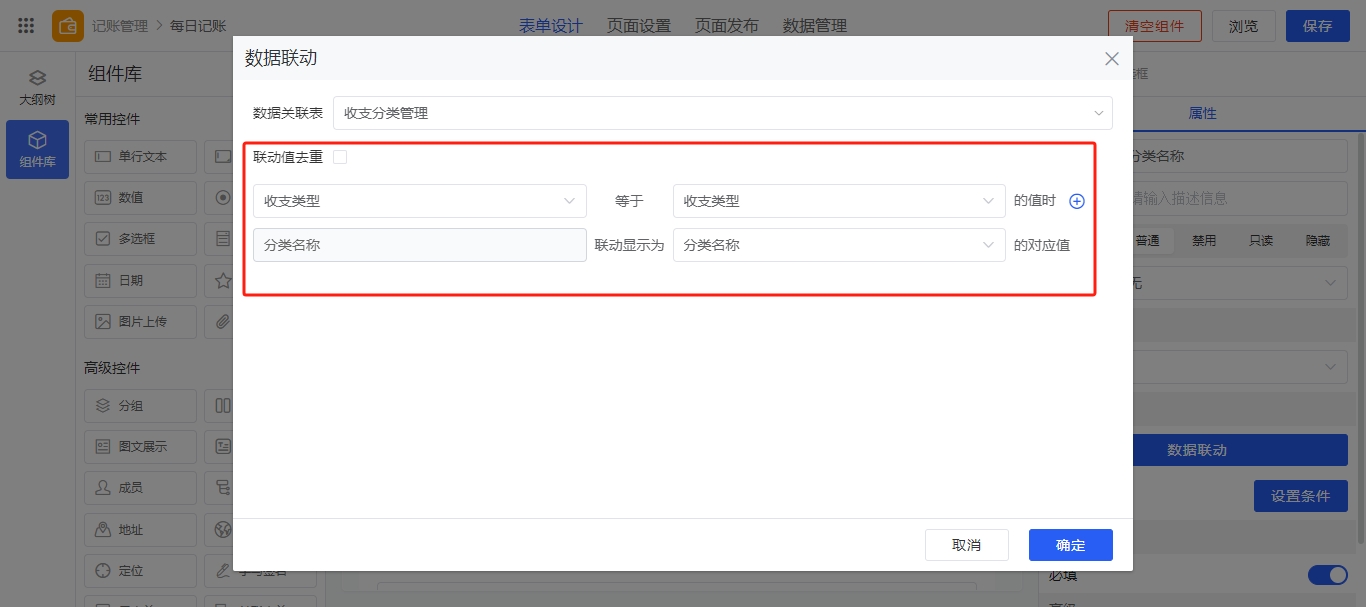Image resolution: width=1366 pixels, height=607 pixels.
Task: Click the orange wallet app icon
Action: pyautogui.click(x=68, y=26)
